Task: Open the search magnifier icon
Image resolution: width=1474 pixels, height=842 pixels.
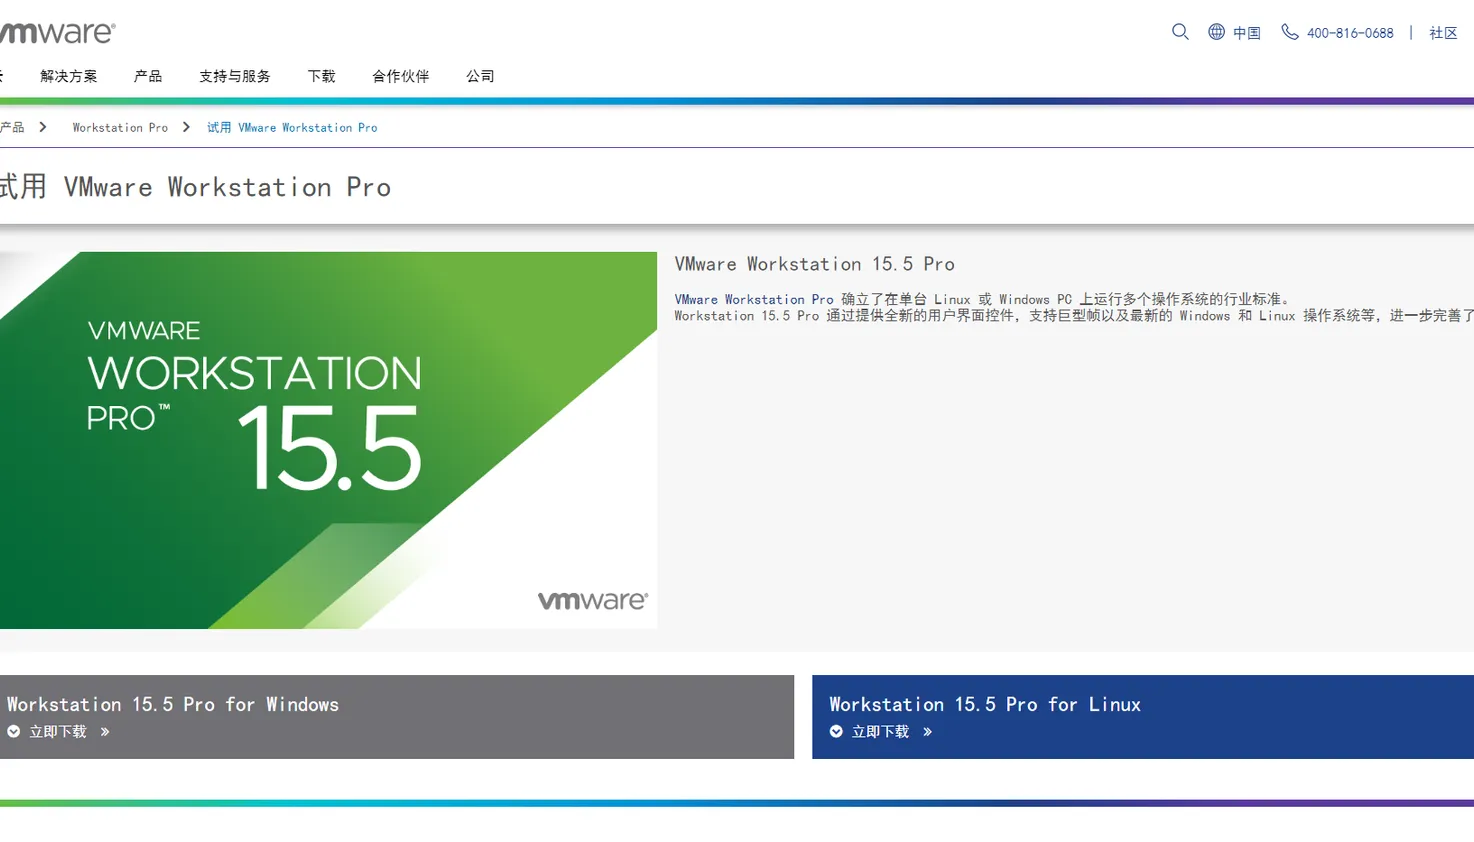Action: coord(1180,32)
